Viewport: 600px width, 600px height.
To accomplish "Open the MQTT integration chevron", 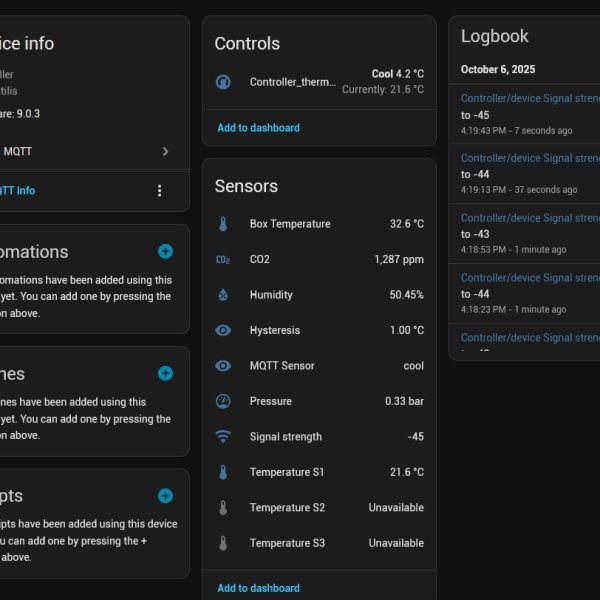I will (165, 152).
